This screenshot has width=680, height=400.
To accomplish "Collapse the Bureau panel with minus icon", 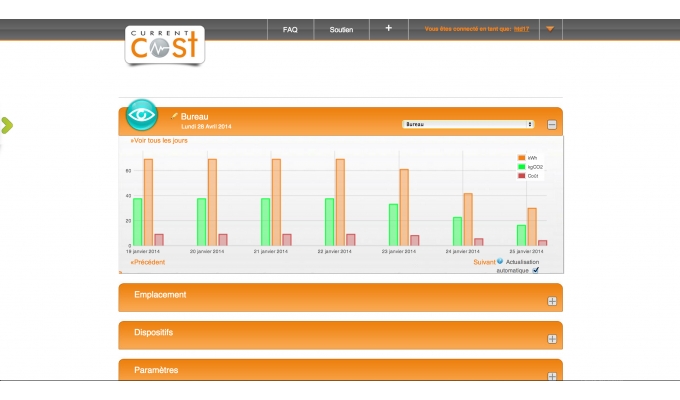I will 551,125.
